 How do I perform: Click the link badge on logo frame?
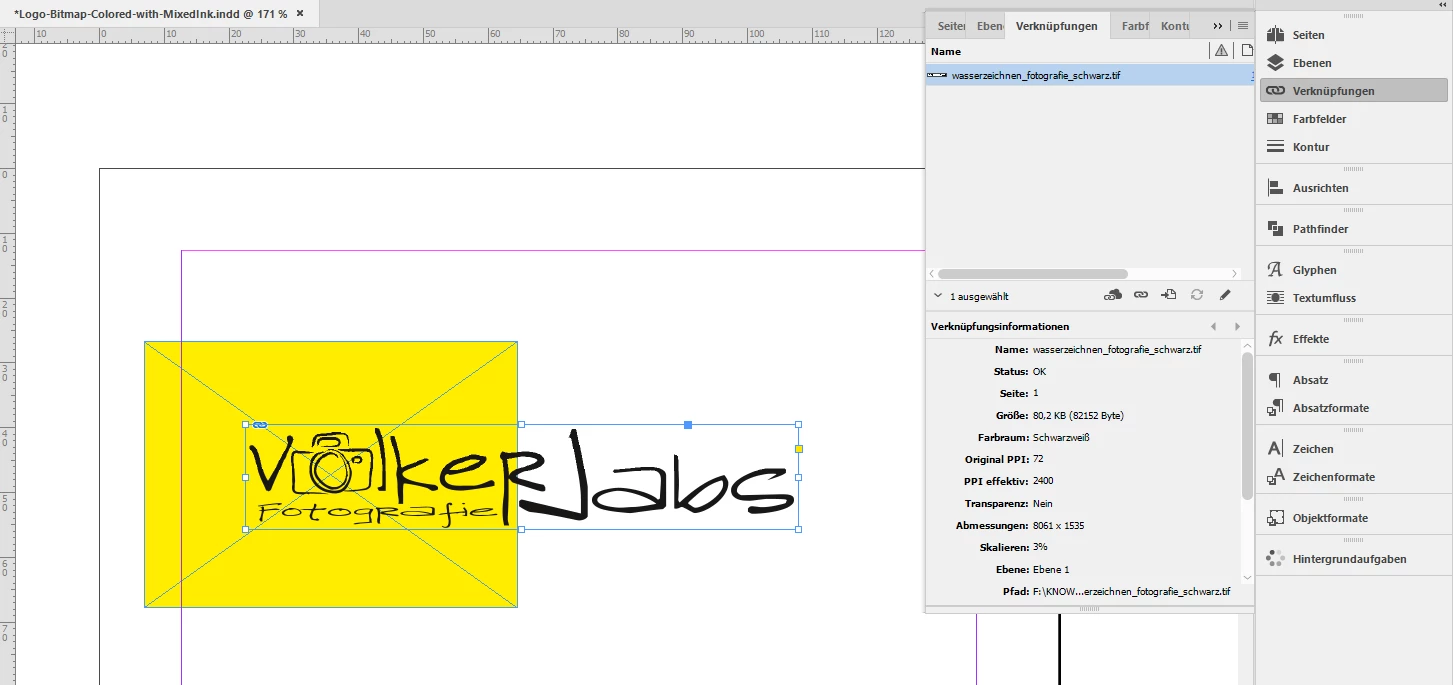[260, 425]
